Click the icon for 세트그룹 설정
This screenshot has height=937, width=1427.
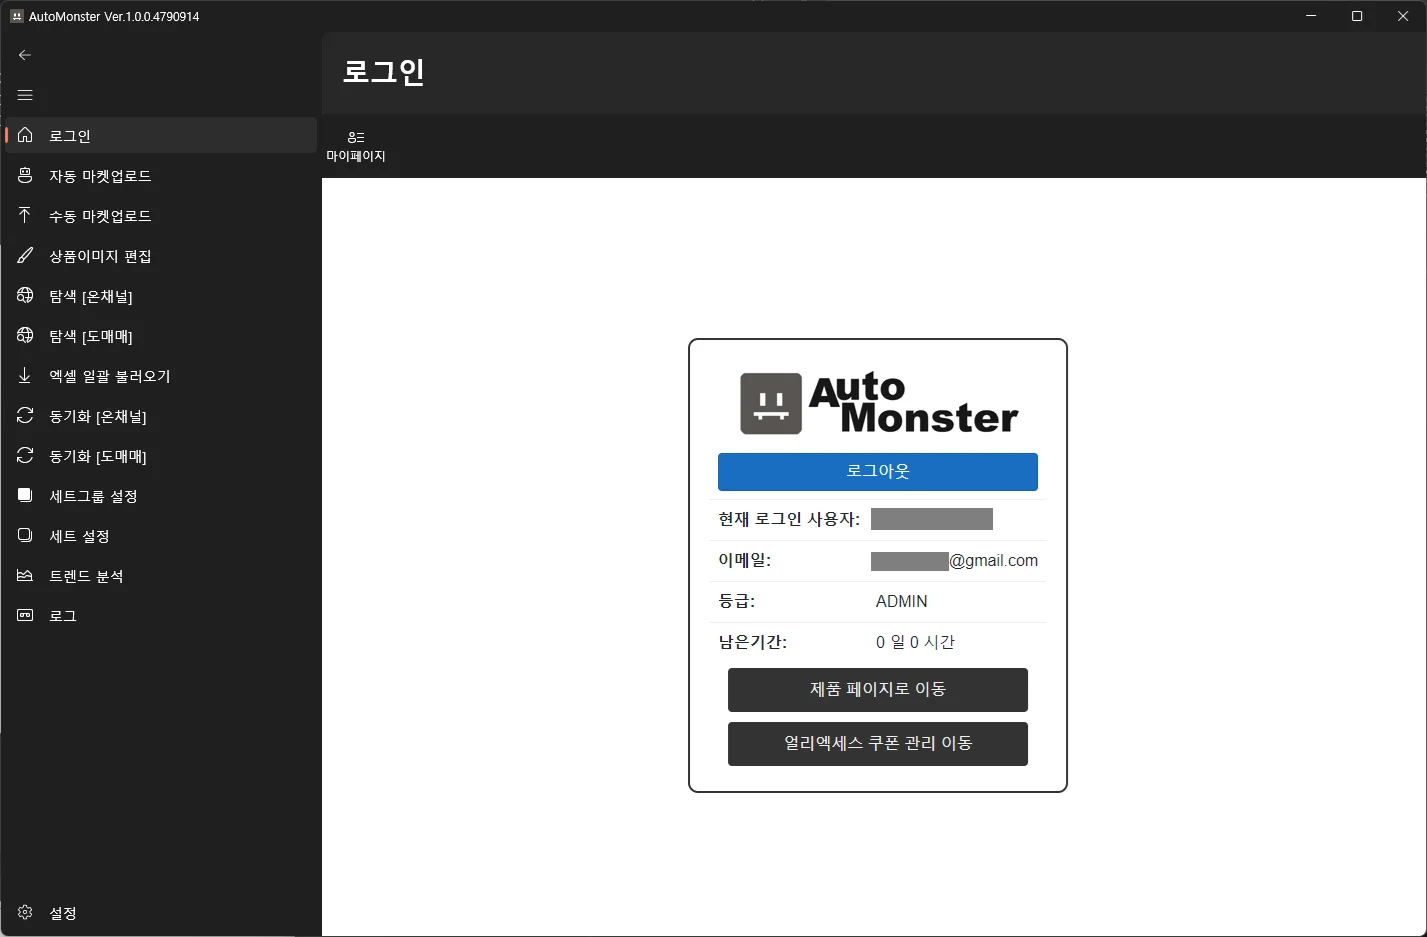25,495
